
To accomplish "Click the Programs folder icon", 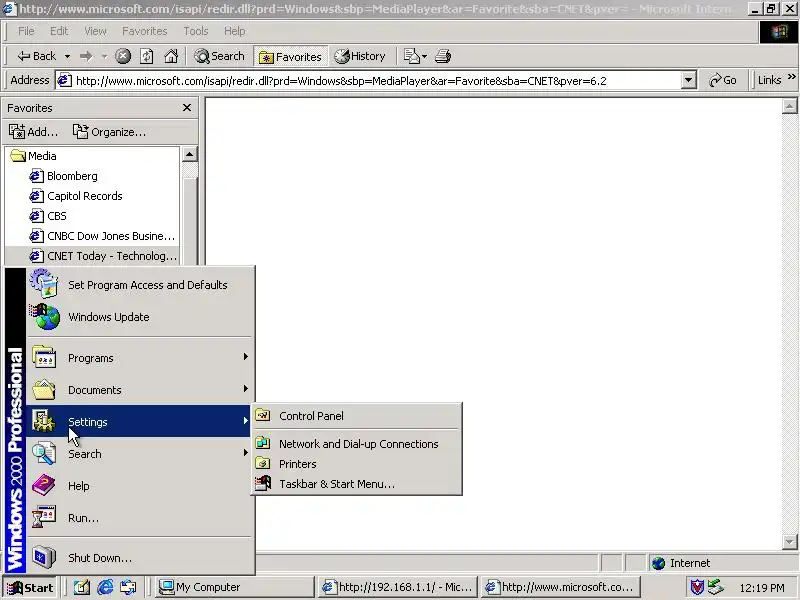I will (44, 357).
